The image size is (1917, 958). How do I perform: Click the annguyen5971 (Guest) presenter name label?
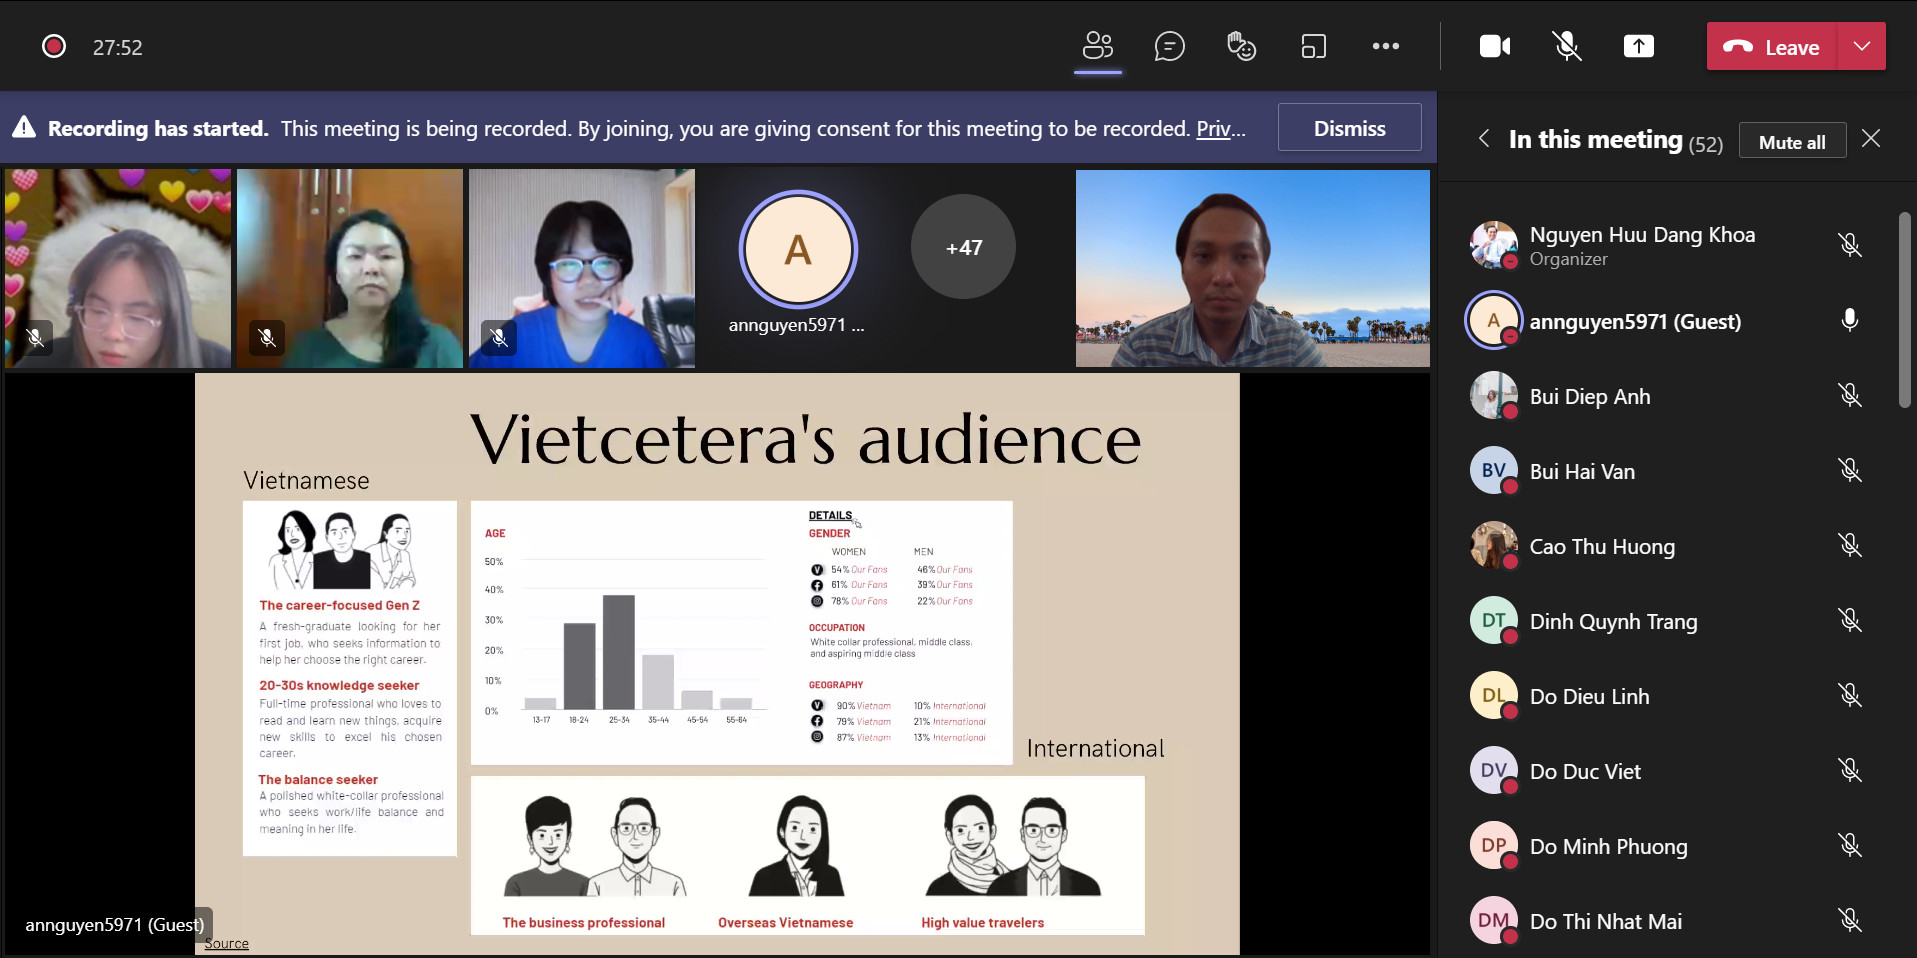(115, 925)
